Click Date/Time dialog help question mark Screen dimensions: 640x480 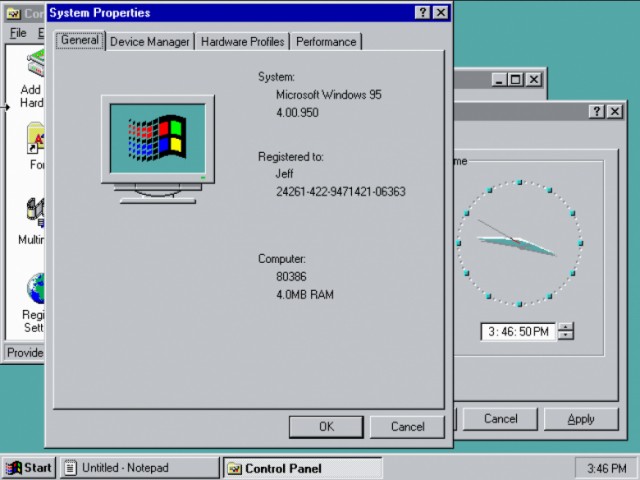pyautogui.click(x=597, y=111)
